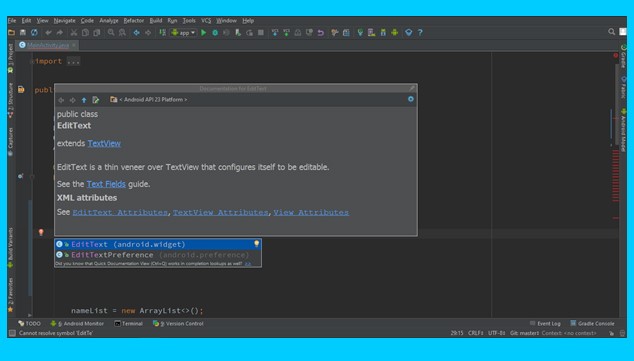Select EditText (android.widget) completion
Screen dimensions: 634x361
[x=158, y=244]
